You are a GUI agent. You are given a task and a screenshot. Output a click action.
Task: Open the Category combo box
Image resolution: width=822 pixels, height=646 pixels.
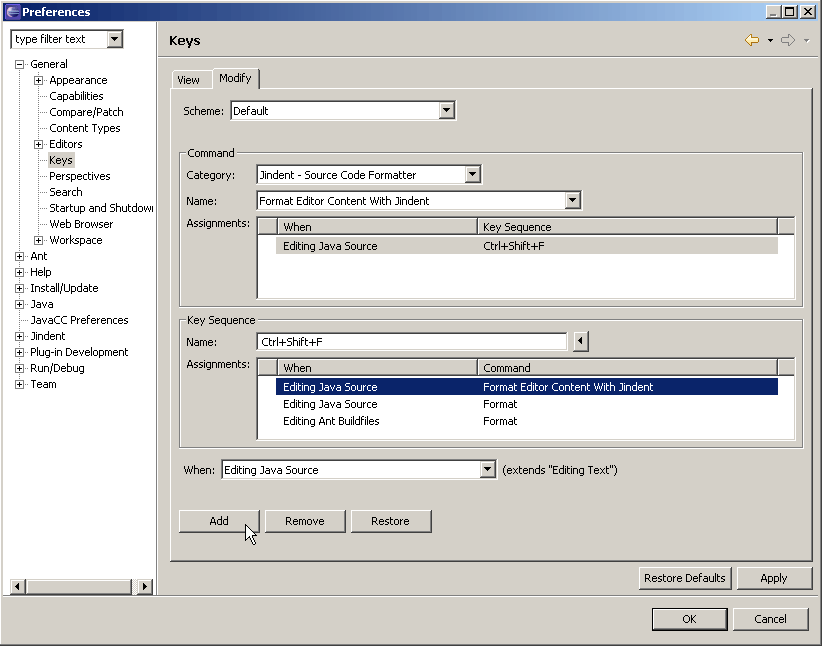tap(472, 175)
